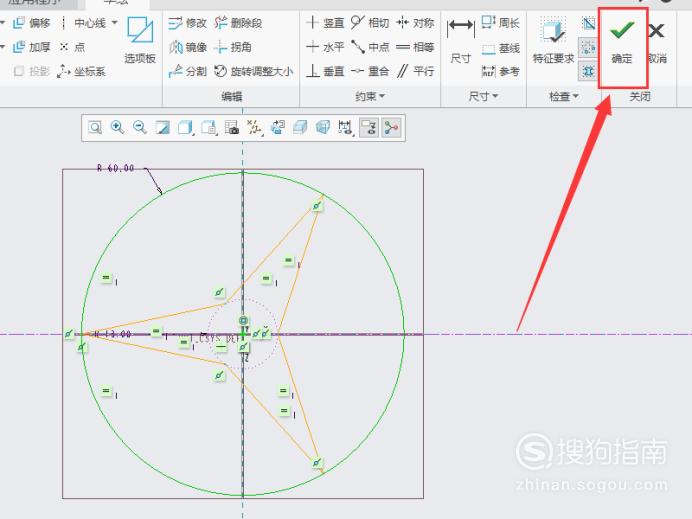Image resolution: width=692 pixels, height=519 pixels.
Task: Click the 修改 (Modify) tool
Action: coord(187,23)
